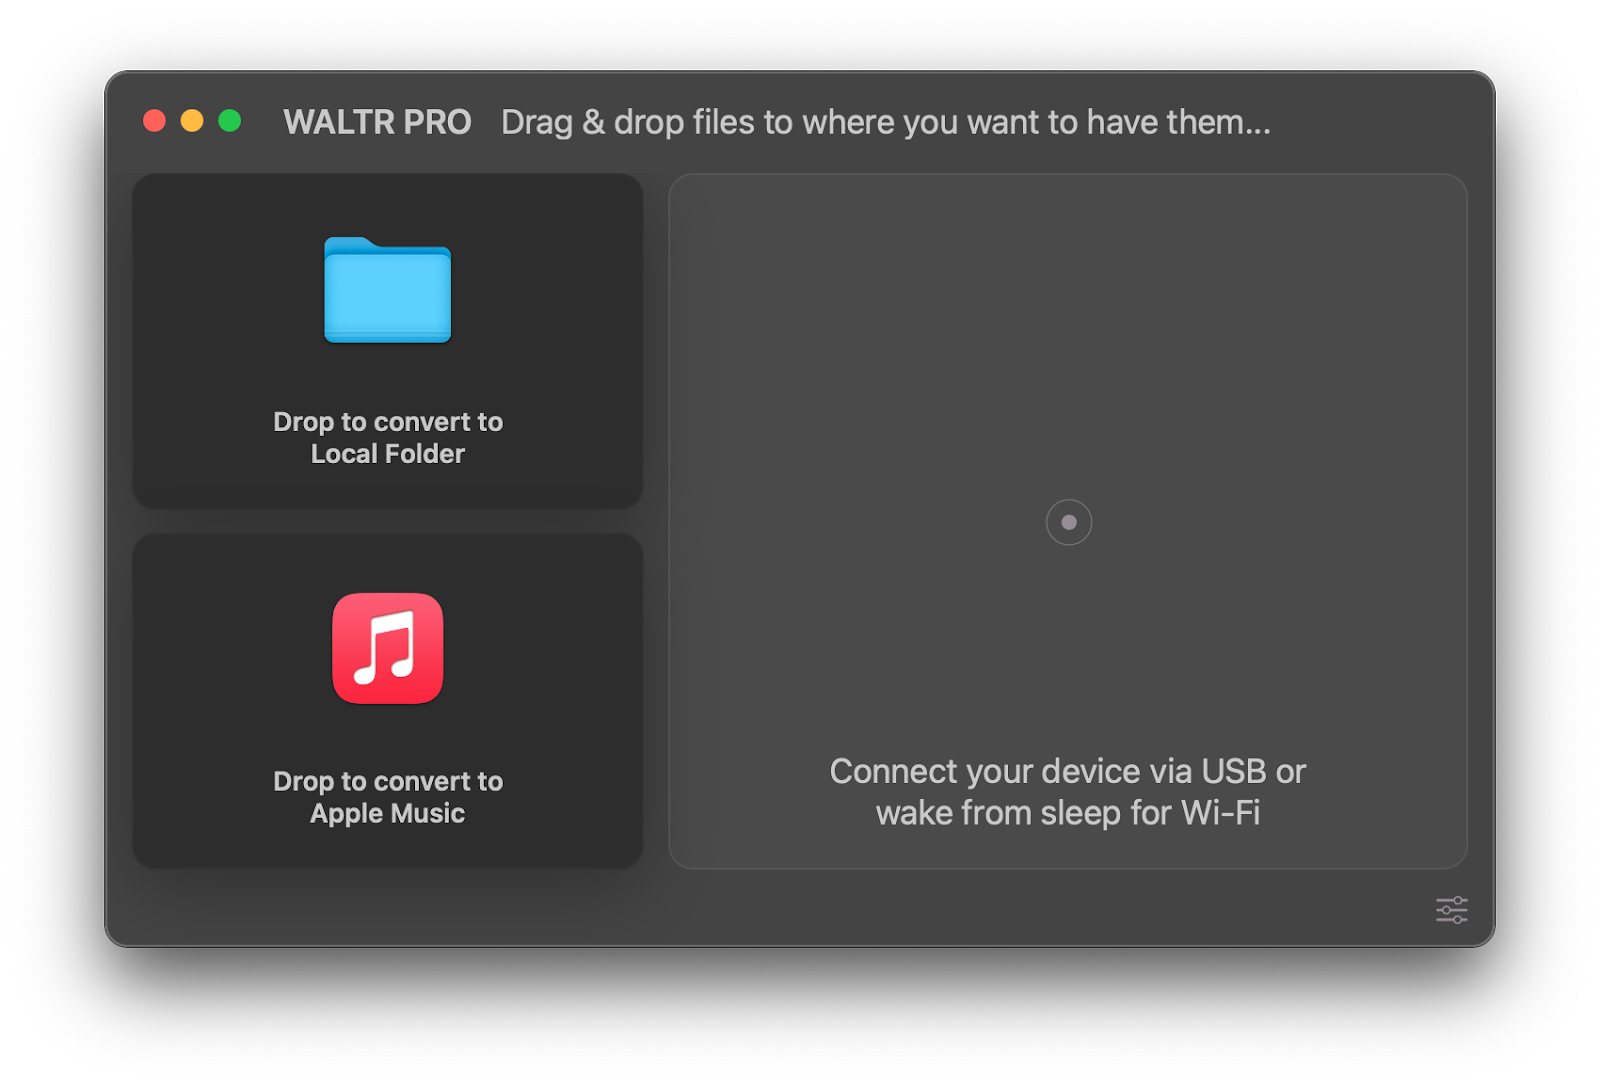1600x1086 pixels.
Task: Click the WALTR PRO title text
Action: point(377,122)
